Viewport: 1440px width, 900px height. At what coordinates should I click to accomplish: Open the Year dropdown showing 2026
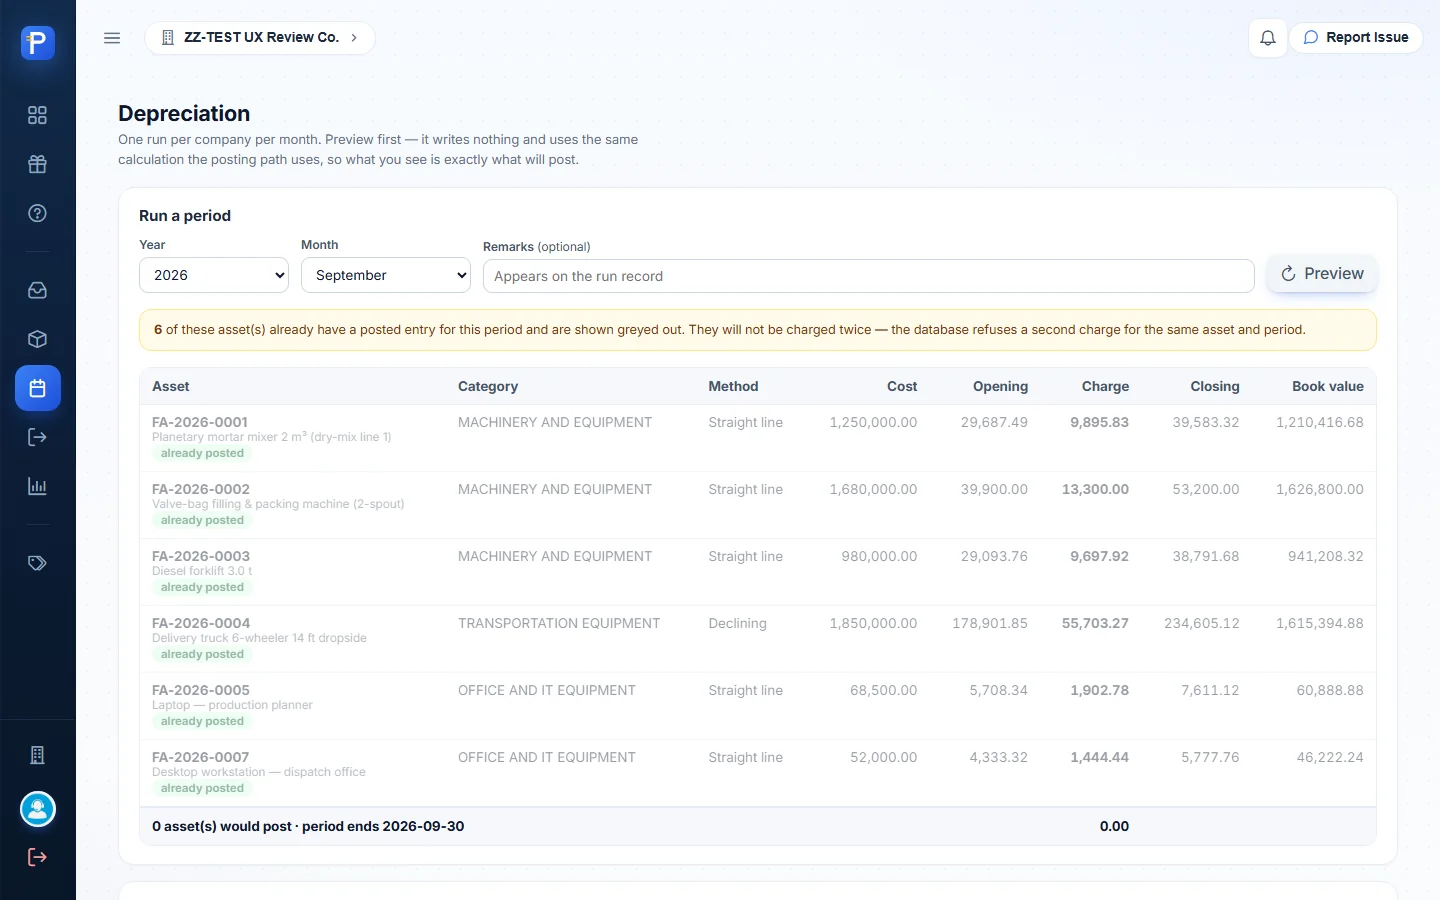click(214, 275)
